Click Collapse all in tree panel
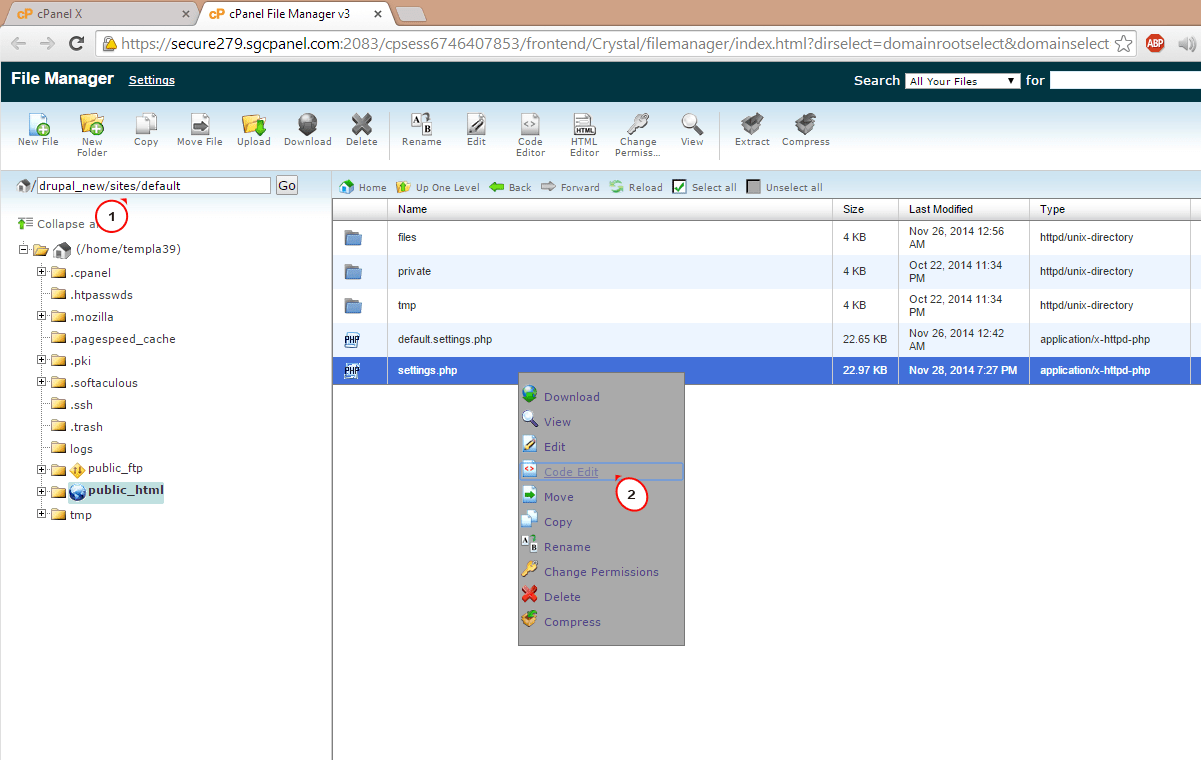 pyautogui.click(x=60, y=224)
